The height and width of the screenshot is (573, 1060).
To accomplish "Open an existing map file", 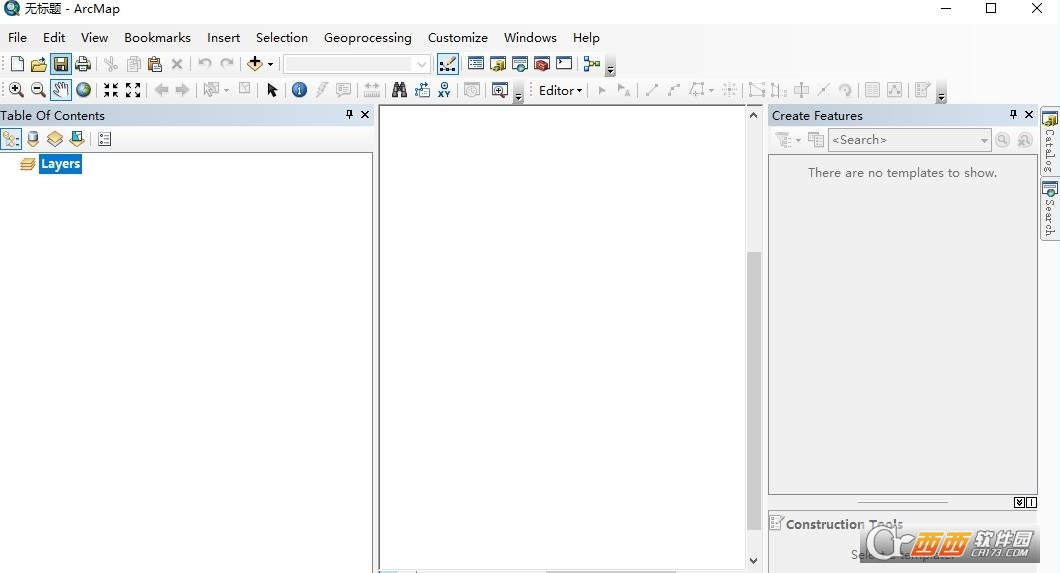I will [x=39, y=64].
